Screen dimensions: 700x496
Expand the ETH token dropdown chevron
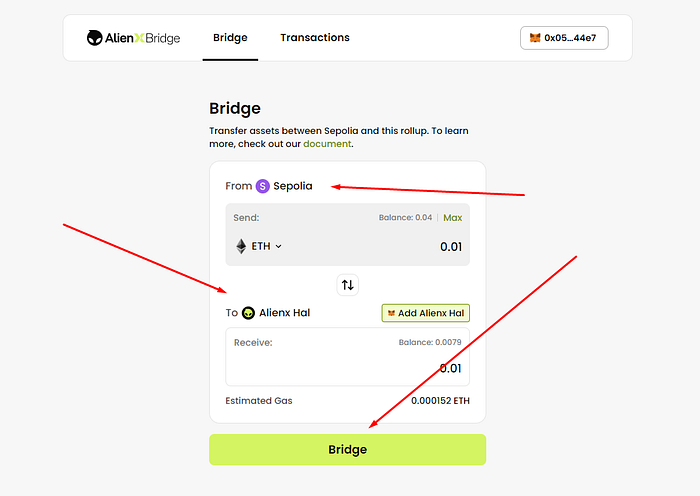point(279,246)
